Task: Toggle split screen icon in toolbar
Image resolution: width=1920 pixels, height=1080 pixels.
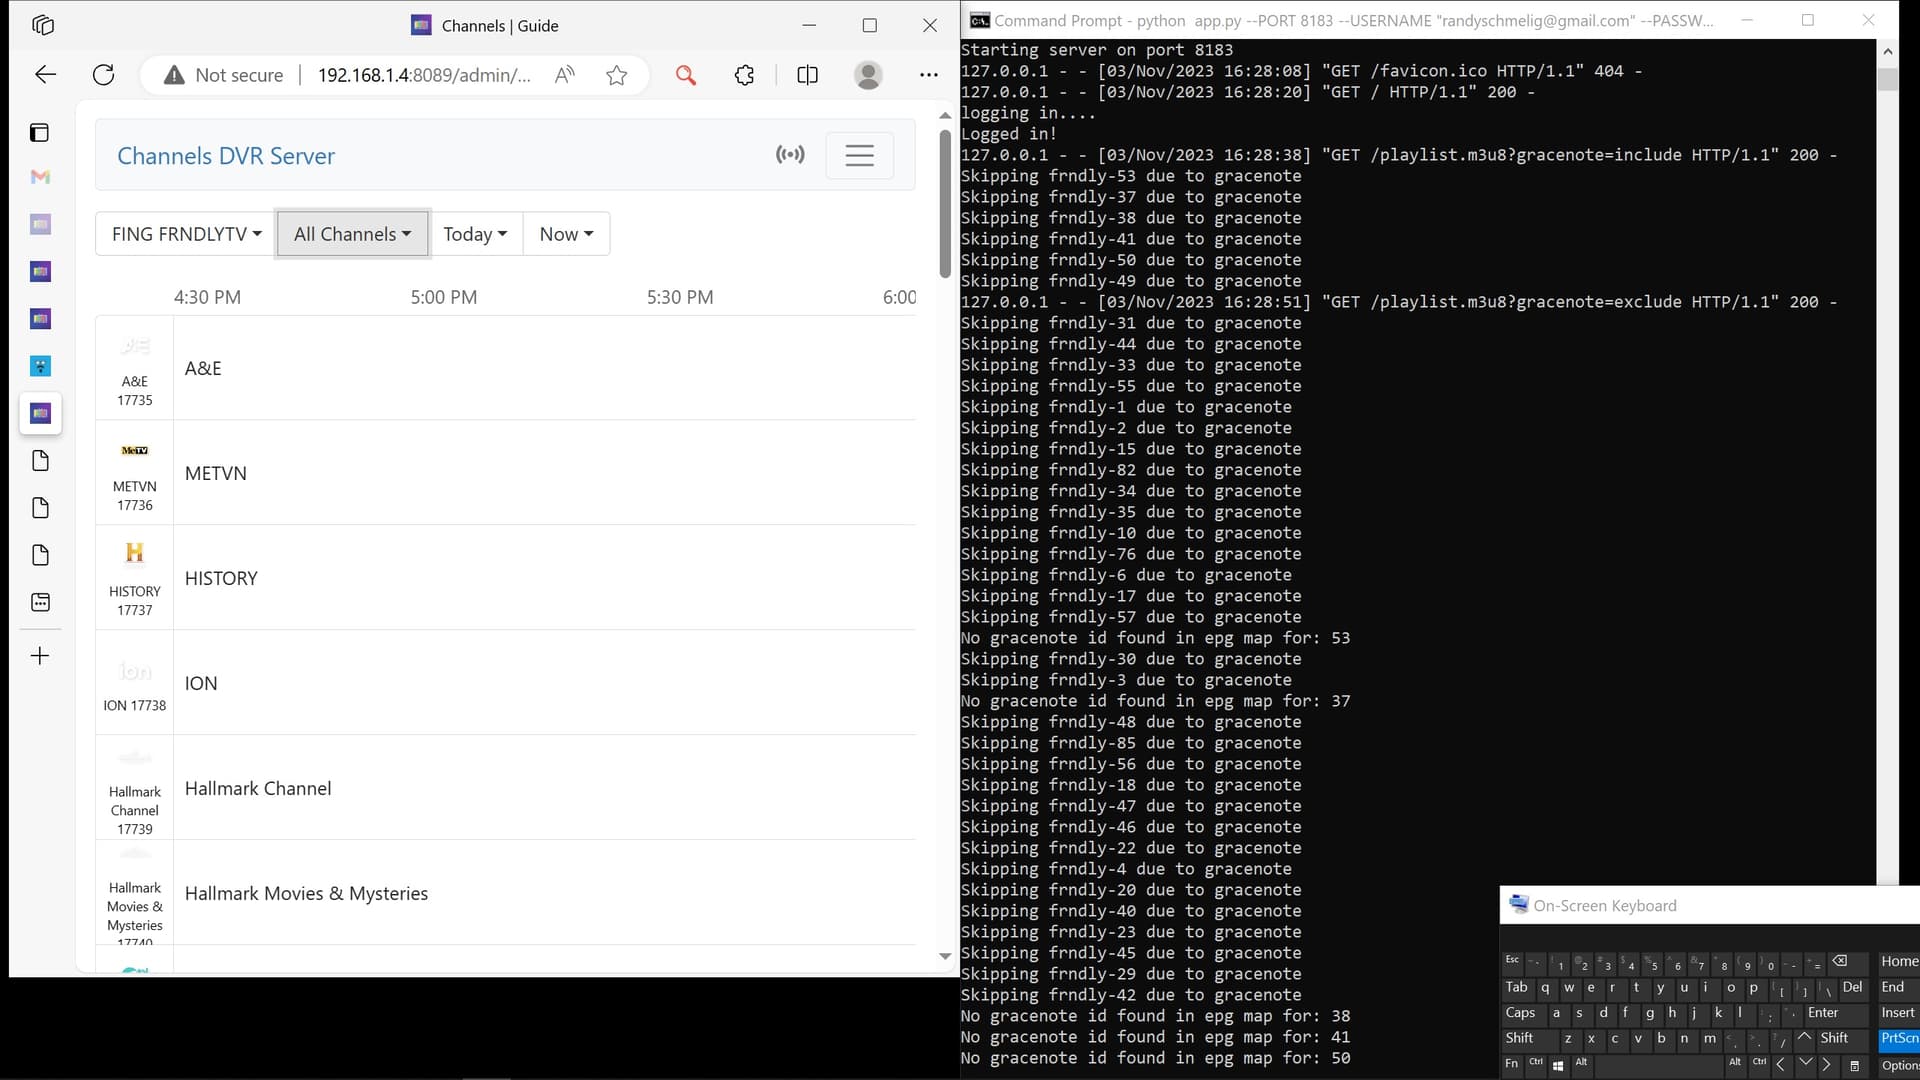Action: pos(807,75)
